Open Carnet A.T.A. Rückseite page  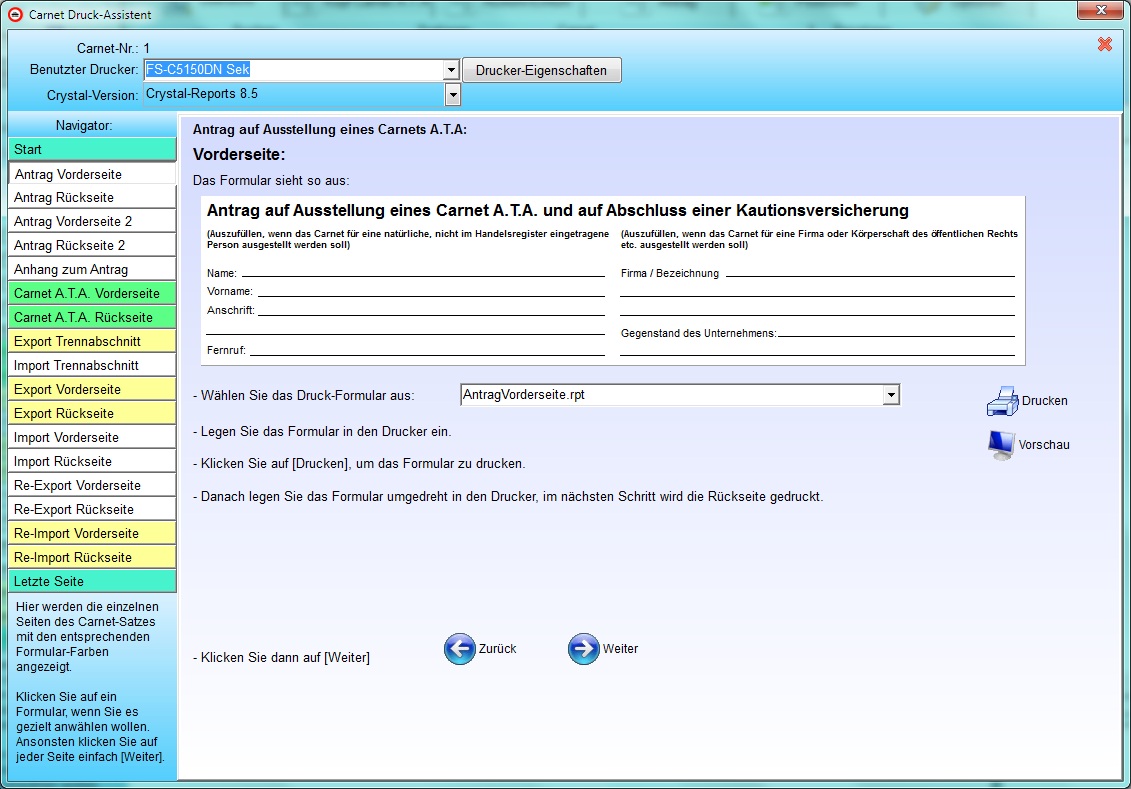(x=92, y=317)
